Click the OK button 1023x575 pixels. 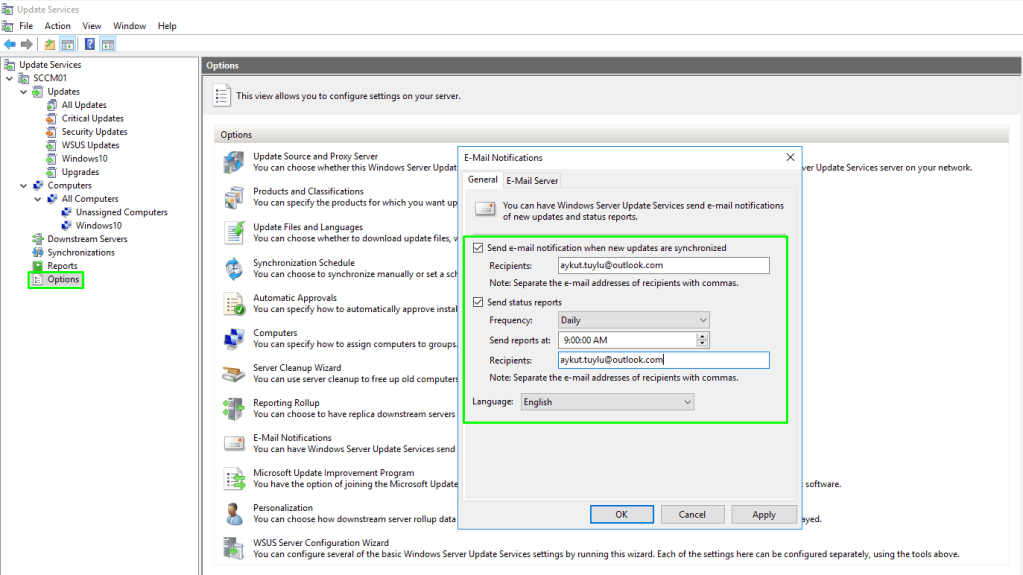point(621,514)
